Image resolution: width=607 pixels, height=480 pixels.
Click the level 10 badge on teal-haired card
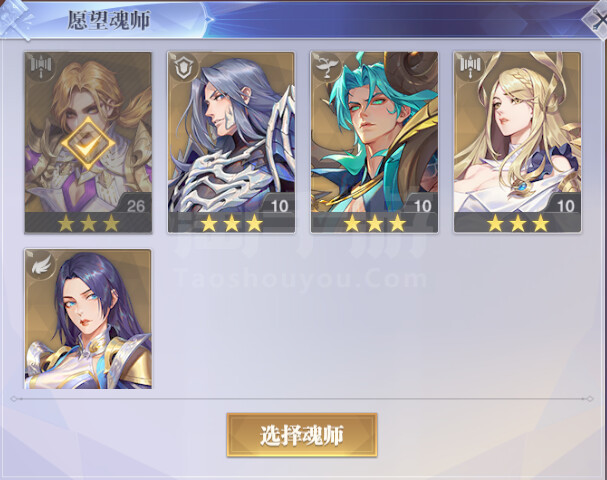[x=423, y=206]
